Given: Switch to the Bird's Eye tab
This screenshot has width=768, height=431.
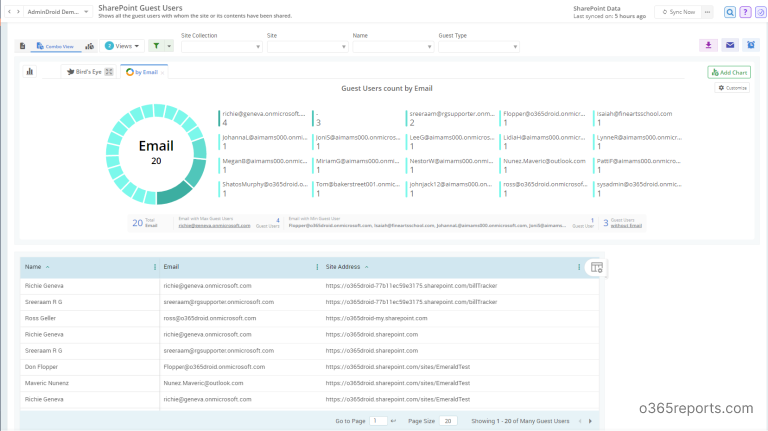Looking at the screenshot, I should coord(84,72).
